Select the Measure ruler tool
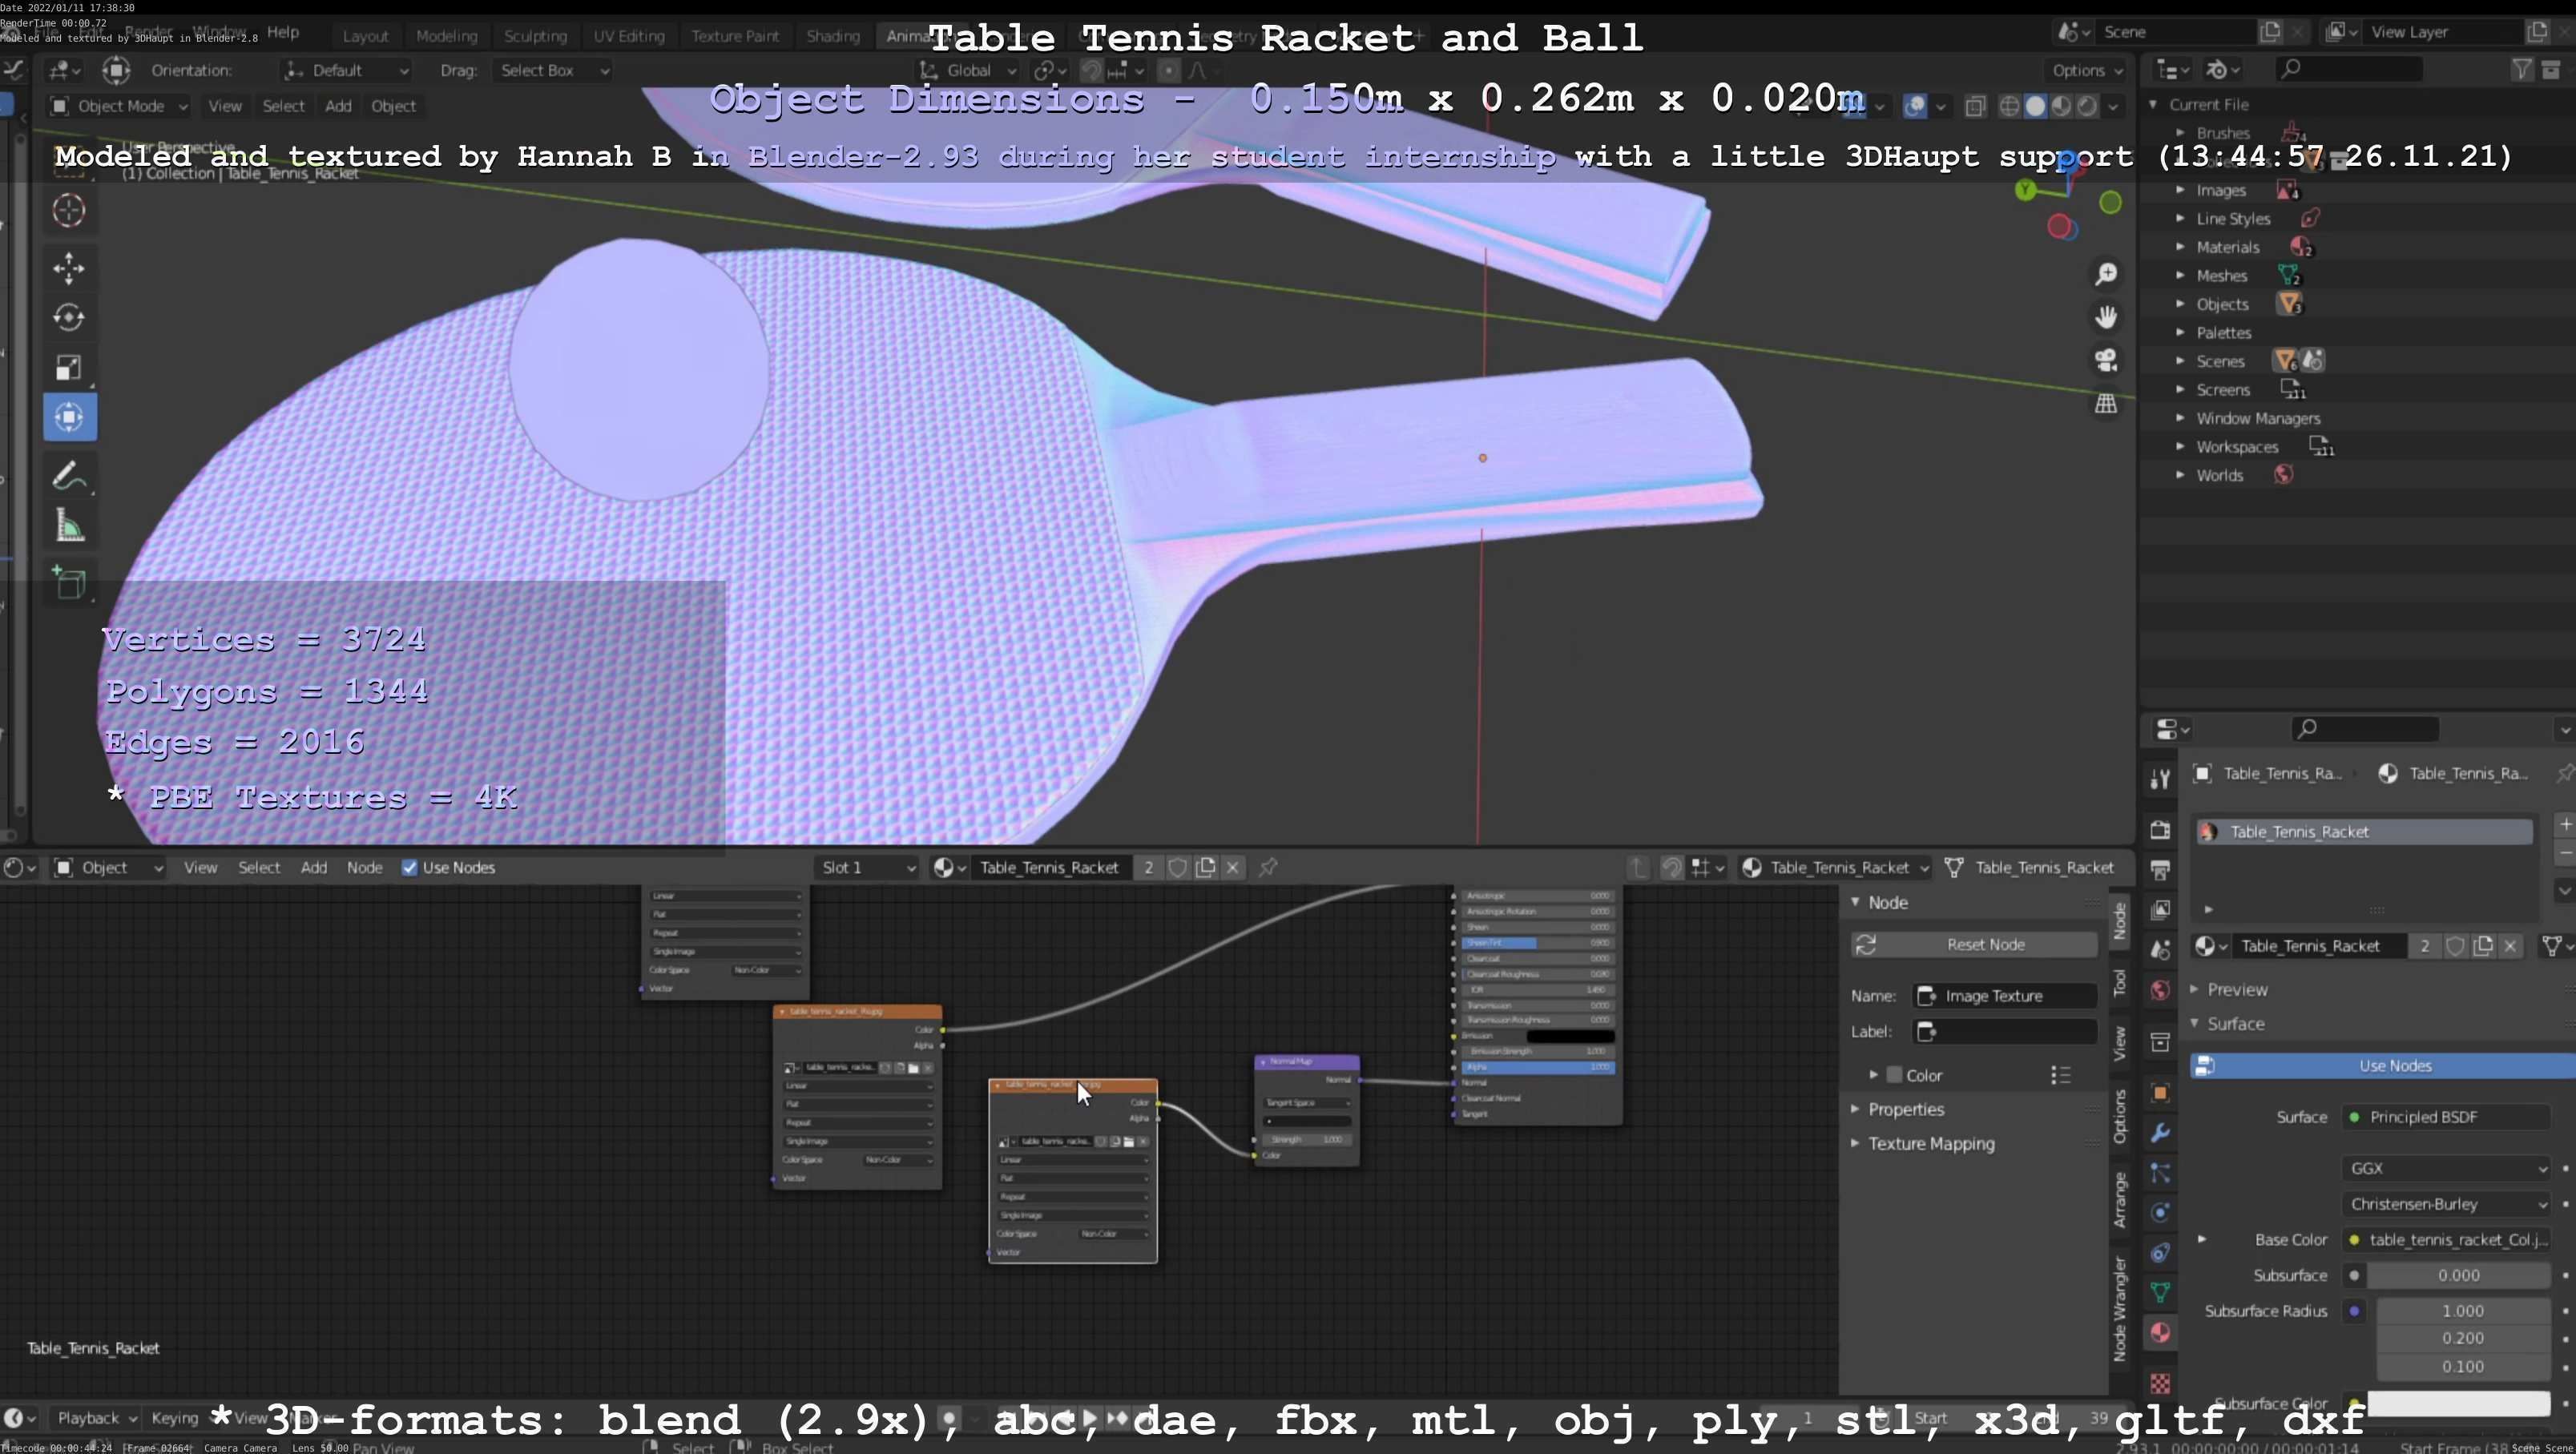 (x=69, y=526)
